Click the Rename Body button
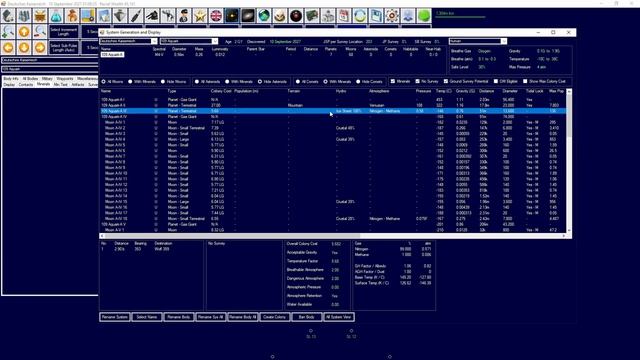640x360 pixels. coord(179,317)
